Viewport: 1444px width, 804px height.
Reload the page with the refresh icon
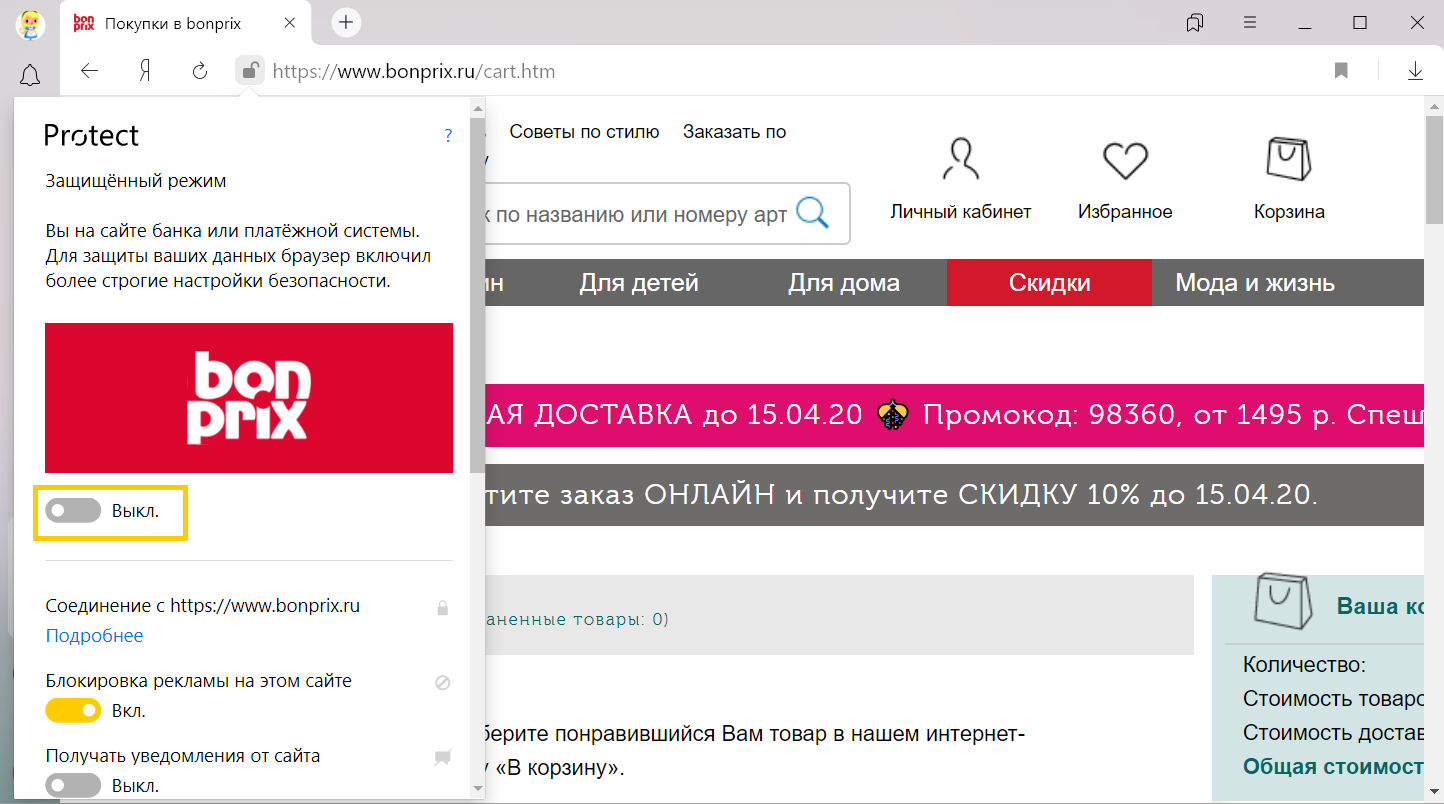click(199, 71)
